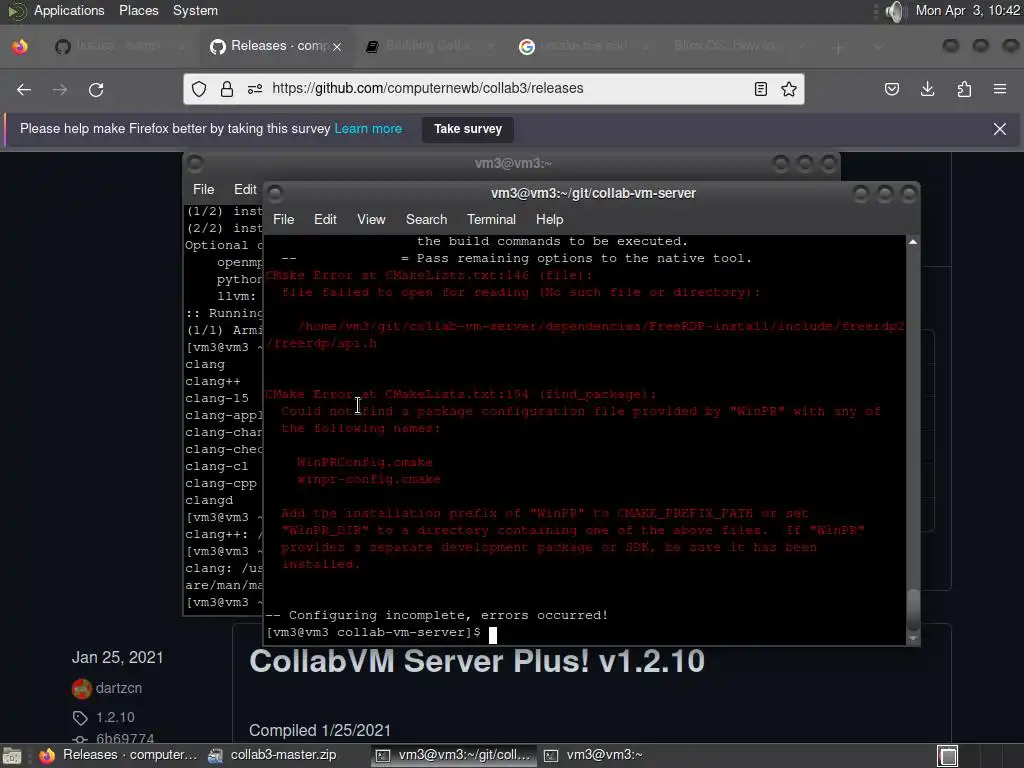Viewport: 1024px width, 768px height.
Task: Close the Releases tab with its X
Action: [337, 47]
